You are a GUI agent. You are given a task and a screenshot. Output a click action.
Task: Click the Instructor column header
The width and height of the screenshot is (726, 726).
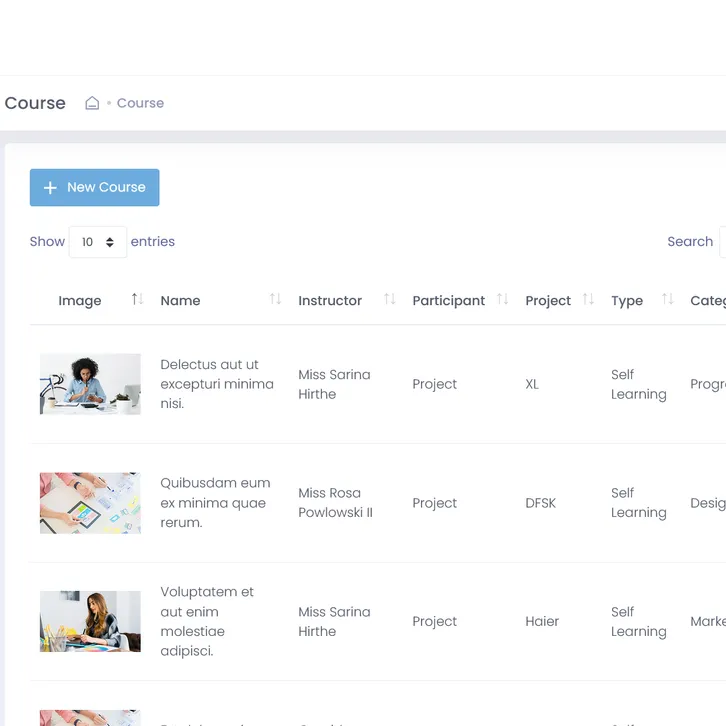330,301
